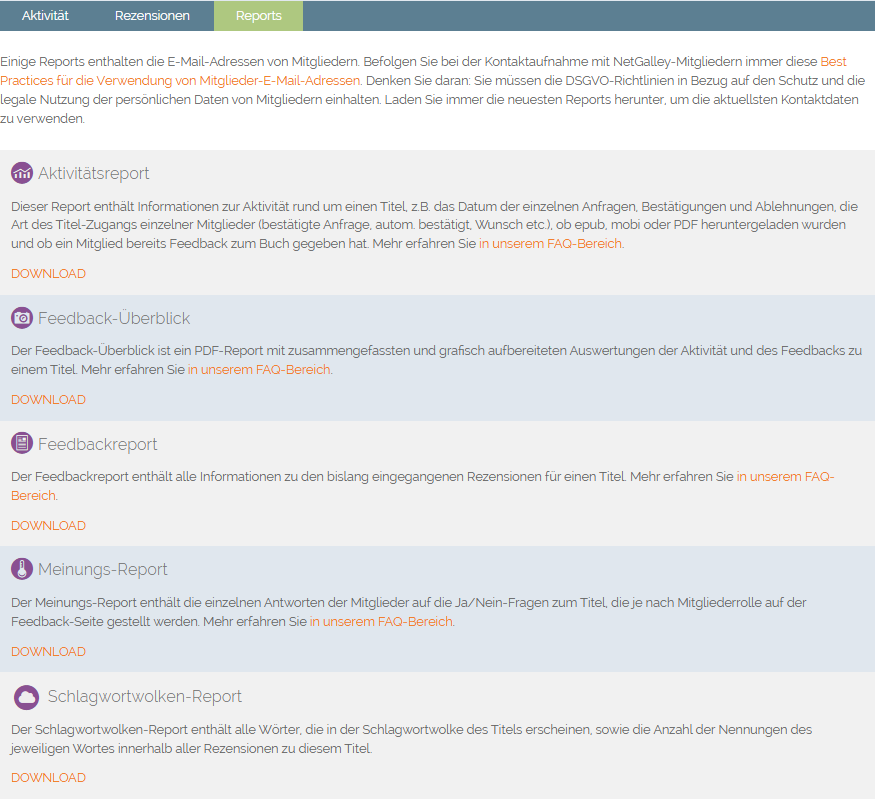This screenshot has width=877, height=801.
Task: Click the Feedbackreport document icon
Action: pos(22,443)
